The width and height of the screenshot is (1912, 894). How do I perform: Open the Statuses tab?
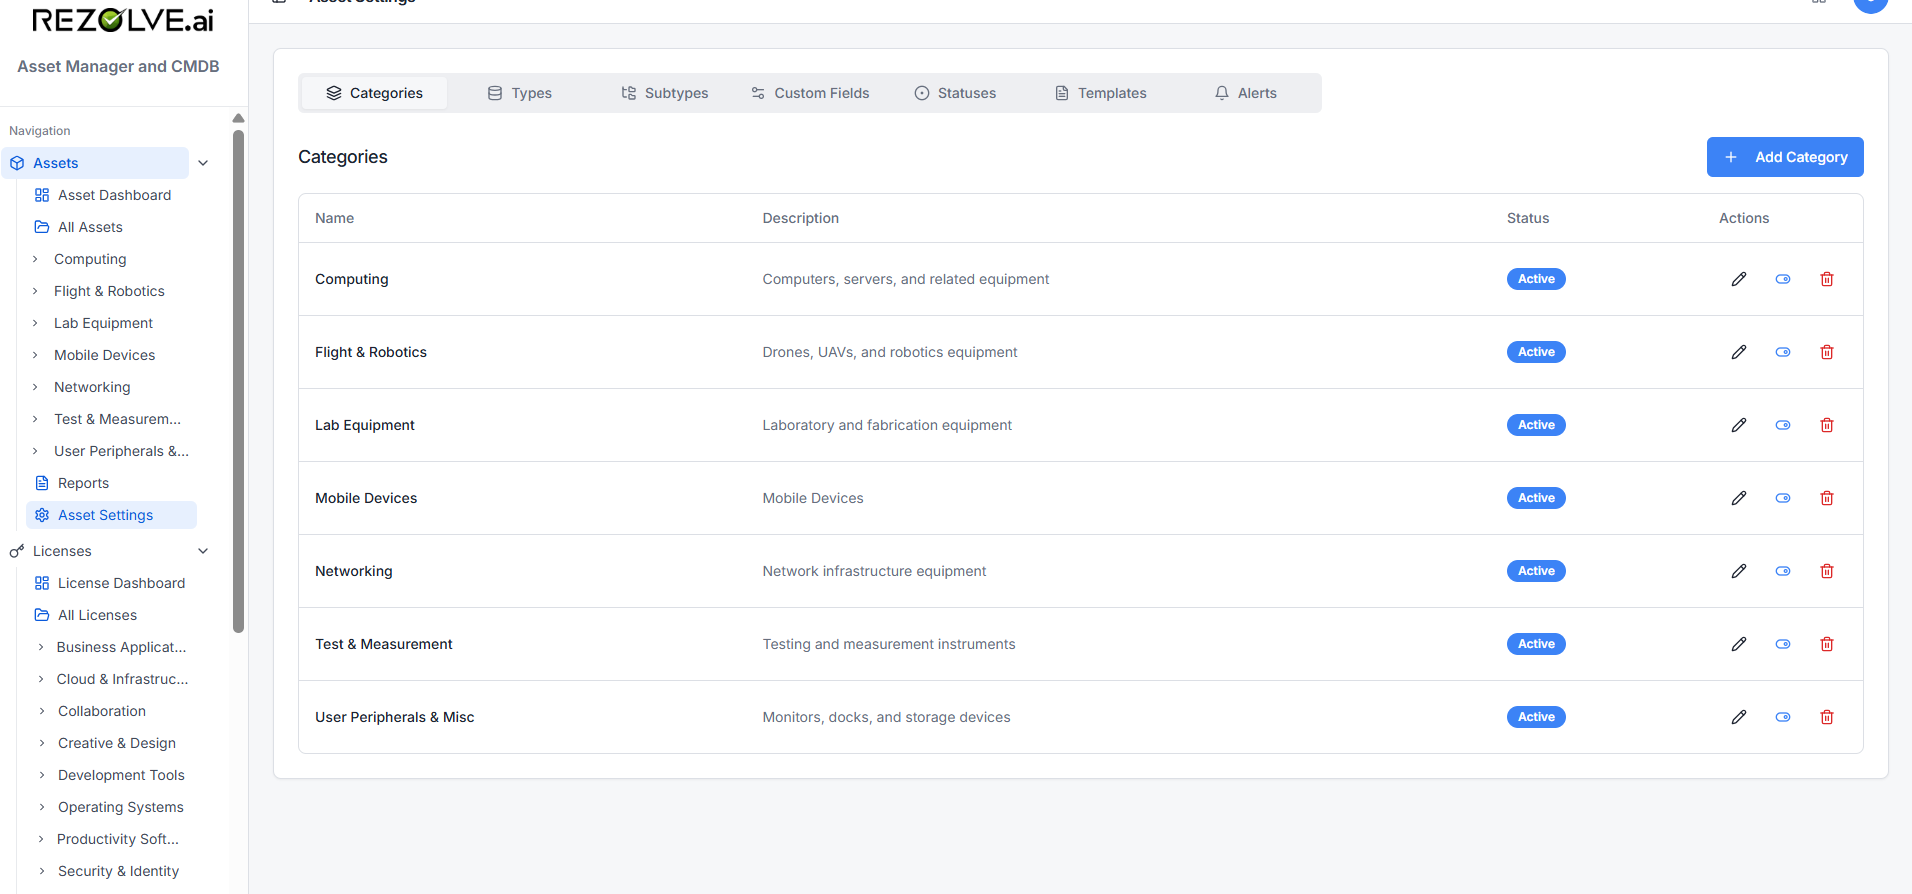955,93
